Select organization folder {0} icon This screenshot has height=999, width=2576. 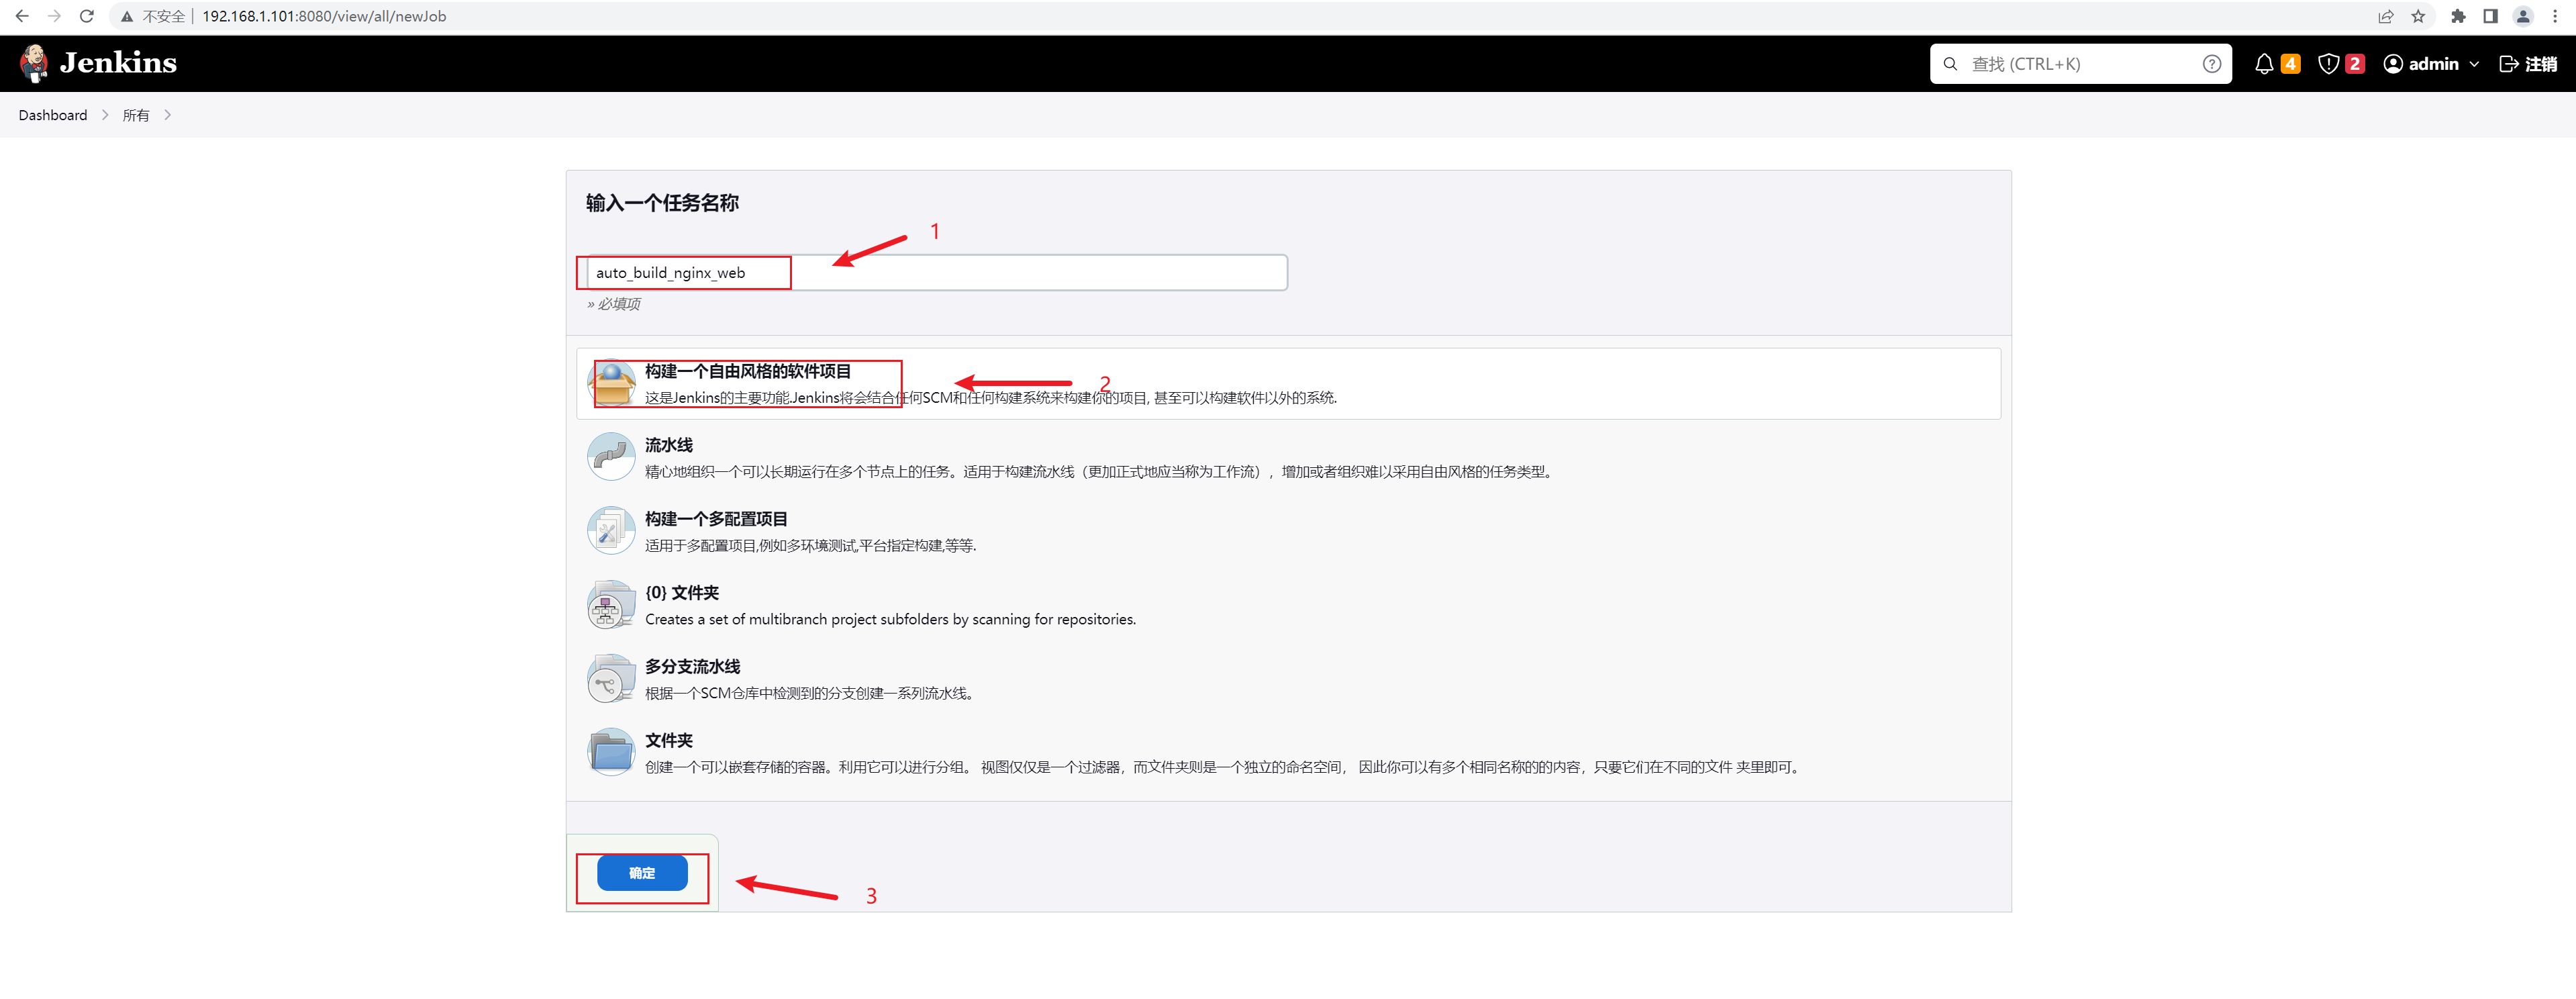click(611, 605)
